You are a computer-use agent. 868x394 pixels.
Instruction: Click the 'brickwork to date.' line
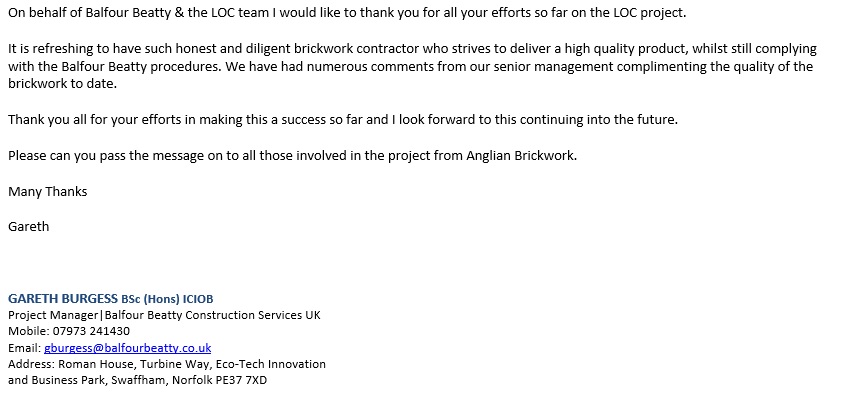(63, 84)
